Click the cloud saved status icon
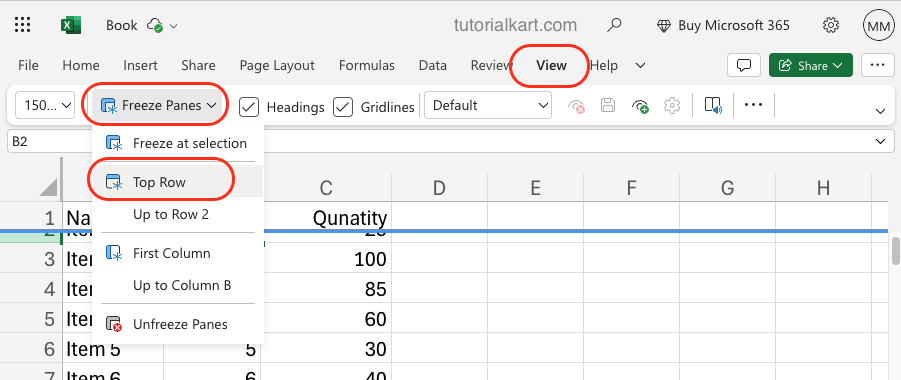Image resolution: width=901 pixels, height=380 pixels. click(155, 25)
